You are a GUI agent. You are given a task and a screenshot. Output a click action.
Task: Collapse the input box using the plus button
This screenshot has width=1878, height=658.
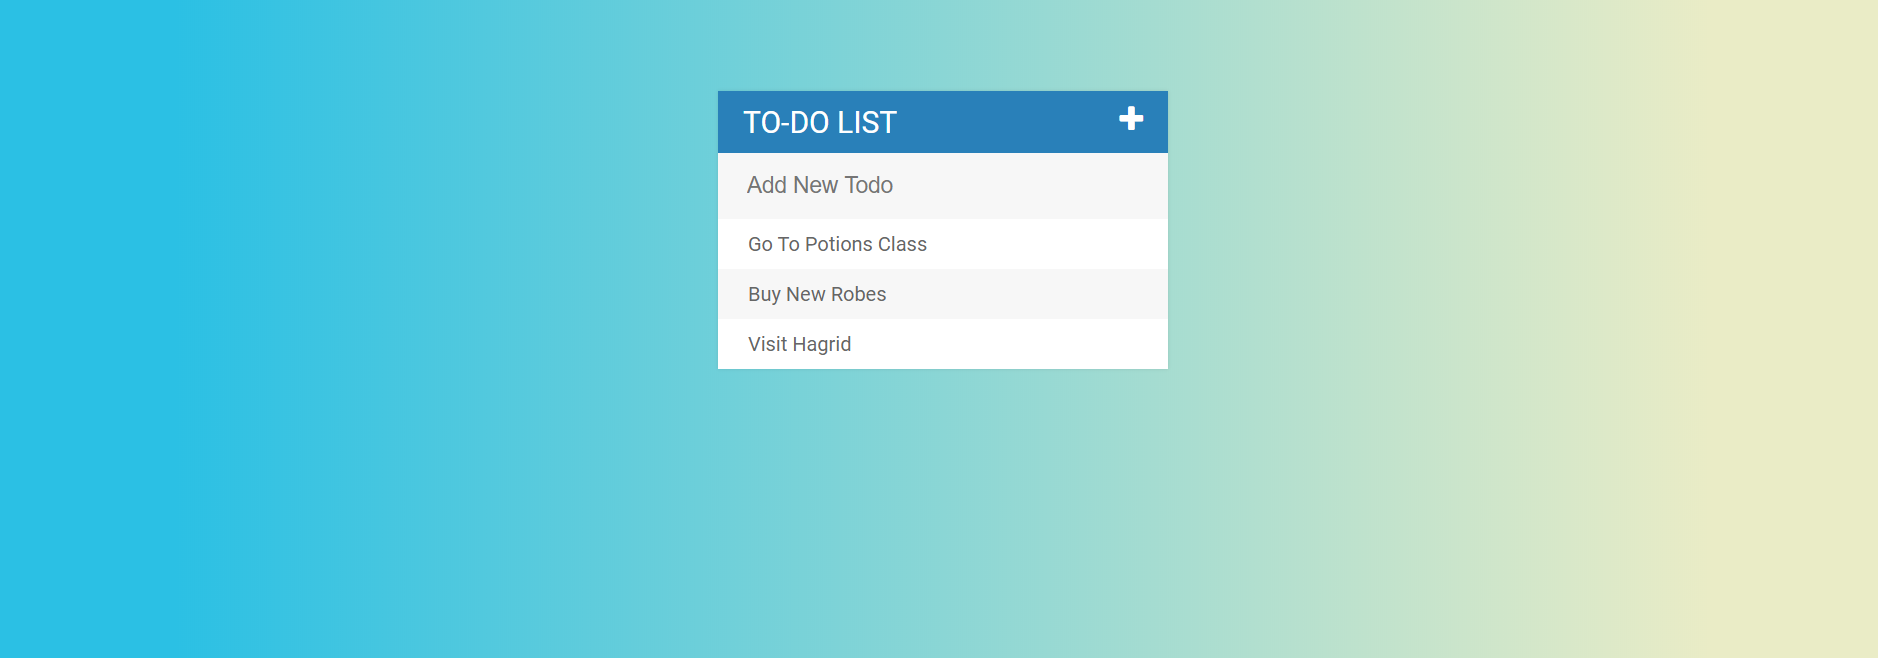pyautogui.click(x=1131, y=118)
